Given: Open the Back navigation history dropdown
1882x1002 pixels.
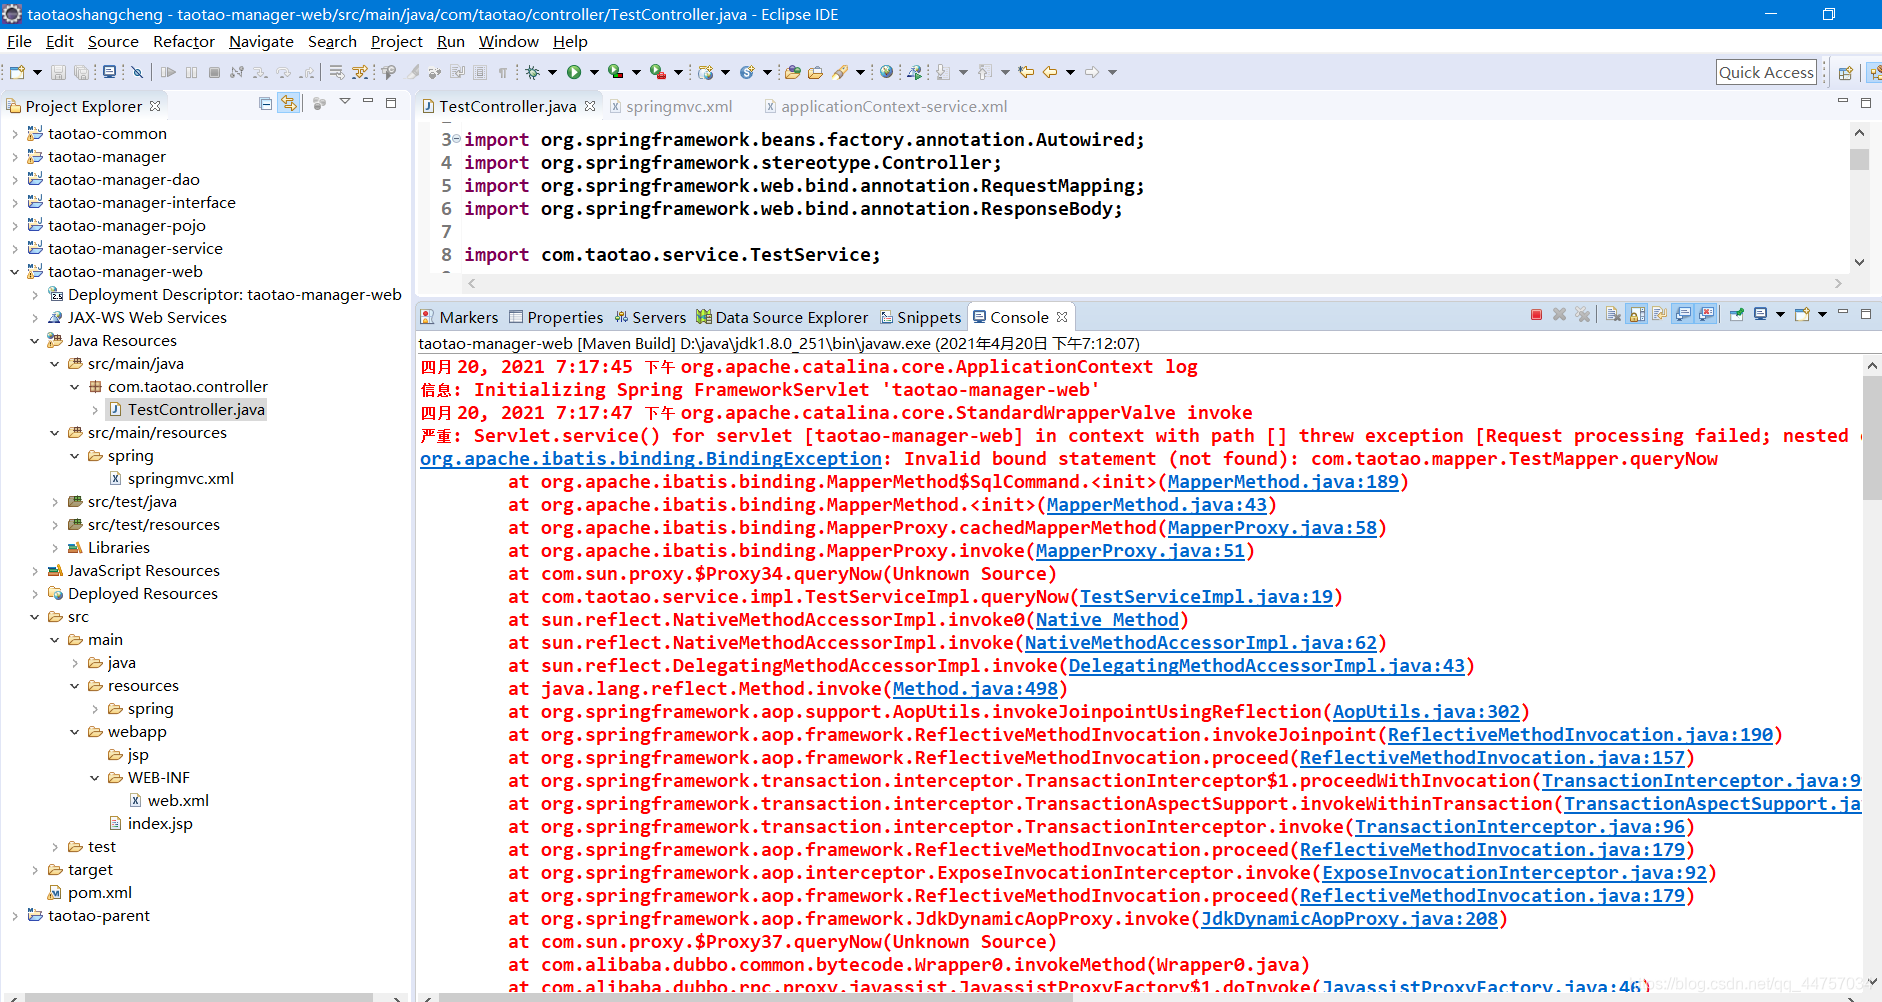Looking at the screenshot, I should tap(1070, 72).
